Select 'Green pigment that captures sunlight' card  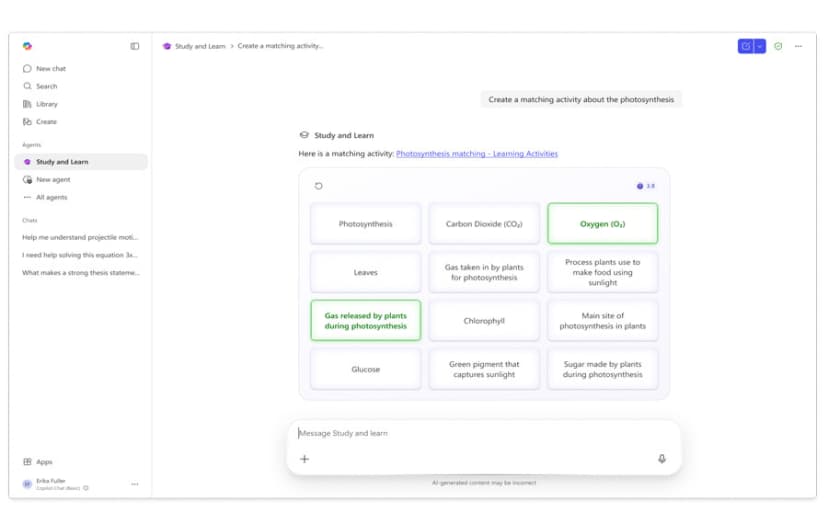point(484,369)
